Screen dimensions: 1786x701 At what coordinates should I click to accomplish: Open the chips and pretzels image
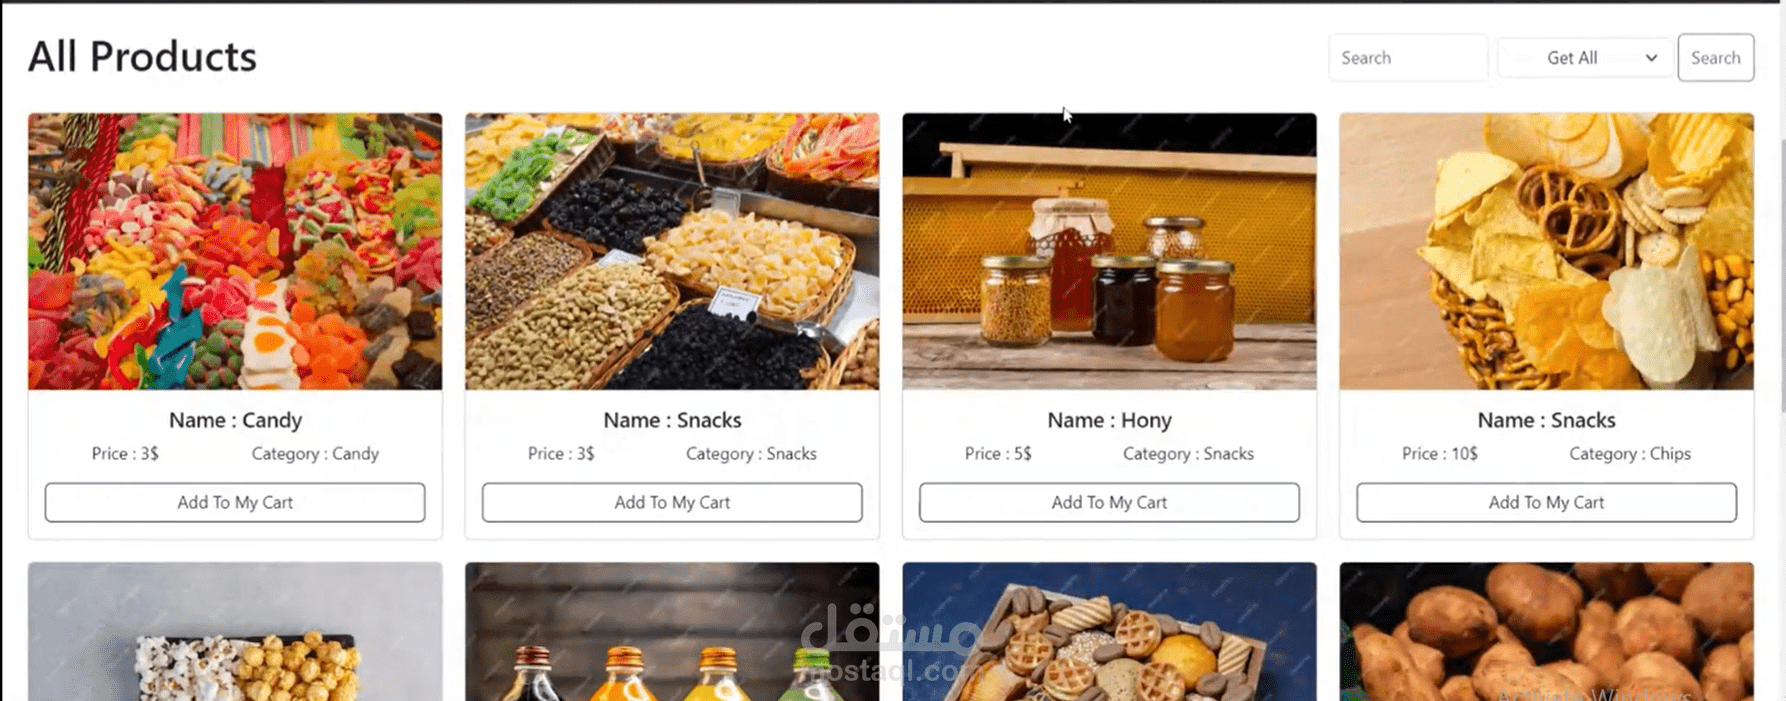pyautogui.click(x=1546, y=251)
